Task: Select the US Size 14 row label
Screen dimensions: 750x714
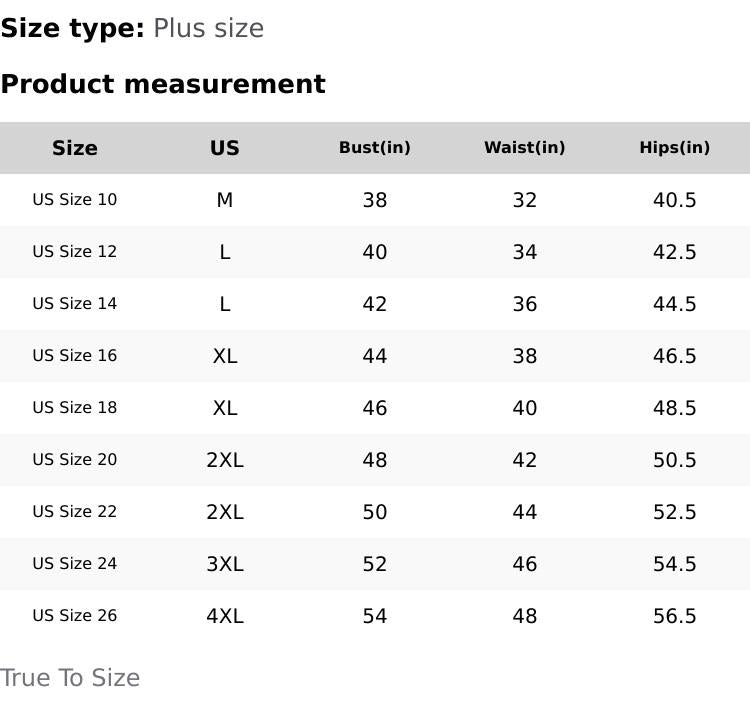Action: pos(75,304)
